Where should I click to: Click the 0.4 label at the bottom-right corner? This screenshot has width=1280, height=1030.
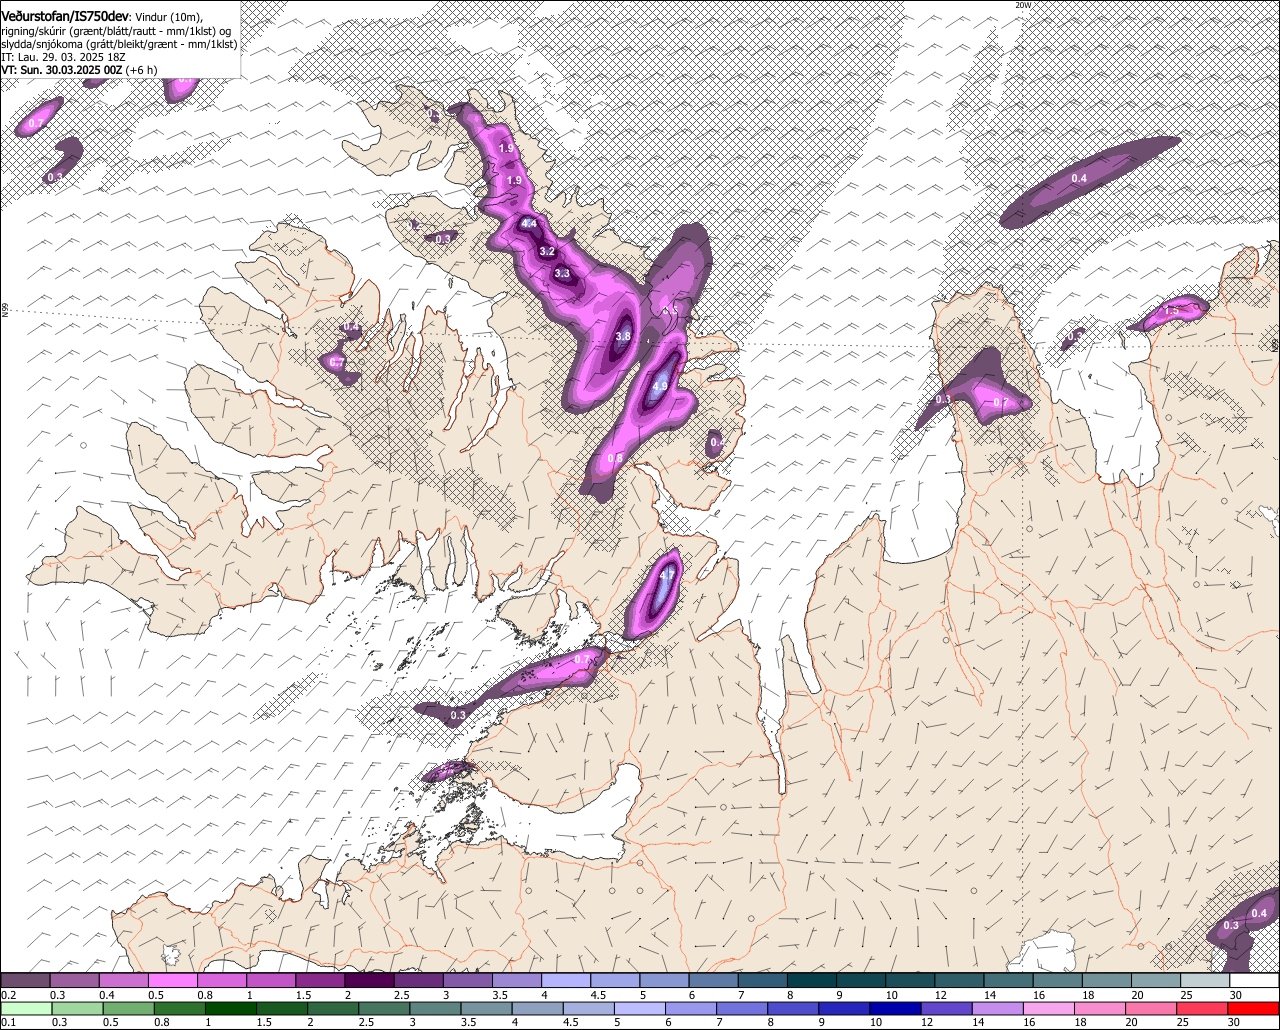[1259, 913]
